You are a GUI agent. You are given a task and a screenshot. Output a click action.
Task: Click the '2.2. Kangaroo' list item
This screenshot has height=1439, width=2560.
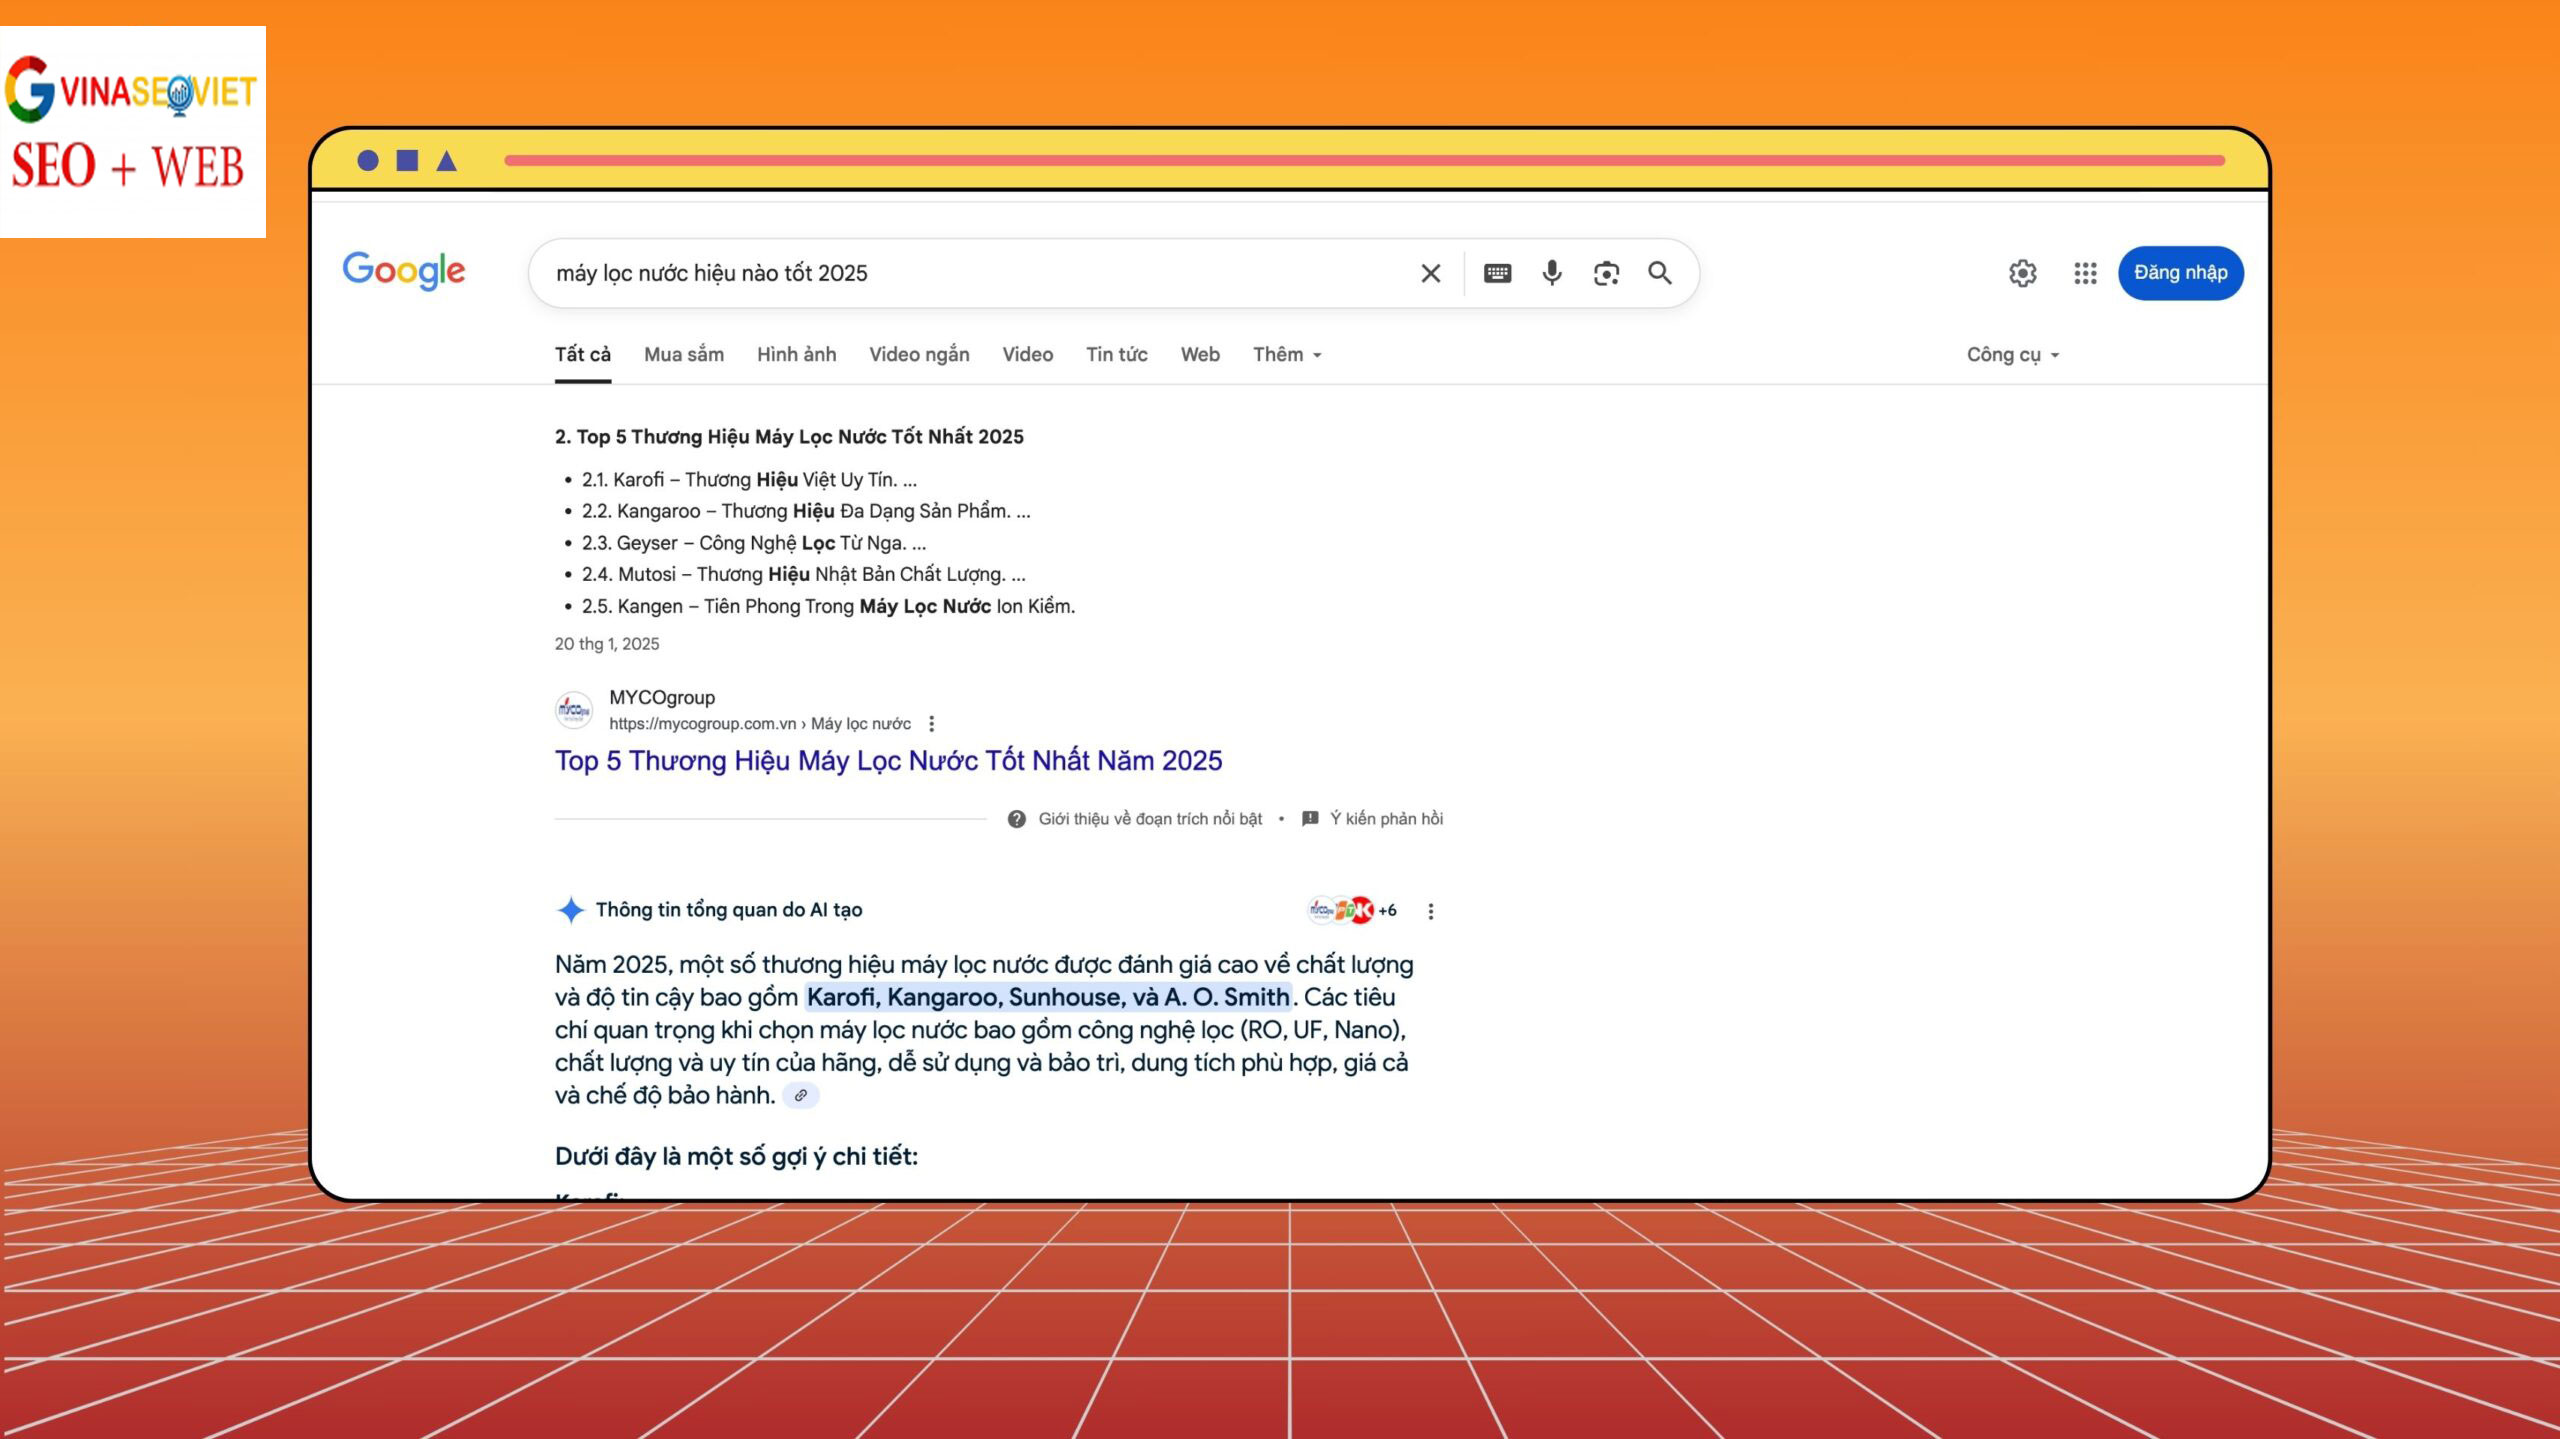click(x=806, y=511)
